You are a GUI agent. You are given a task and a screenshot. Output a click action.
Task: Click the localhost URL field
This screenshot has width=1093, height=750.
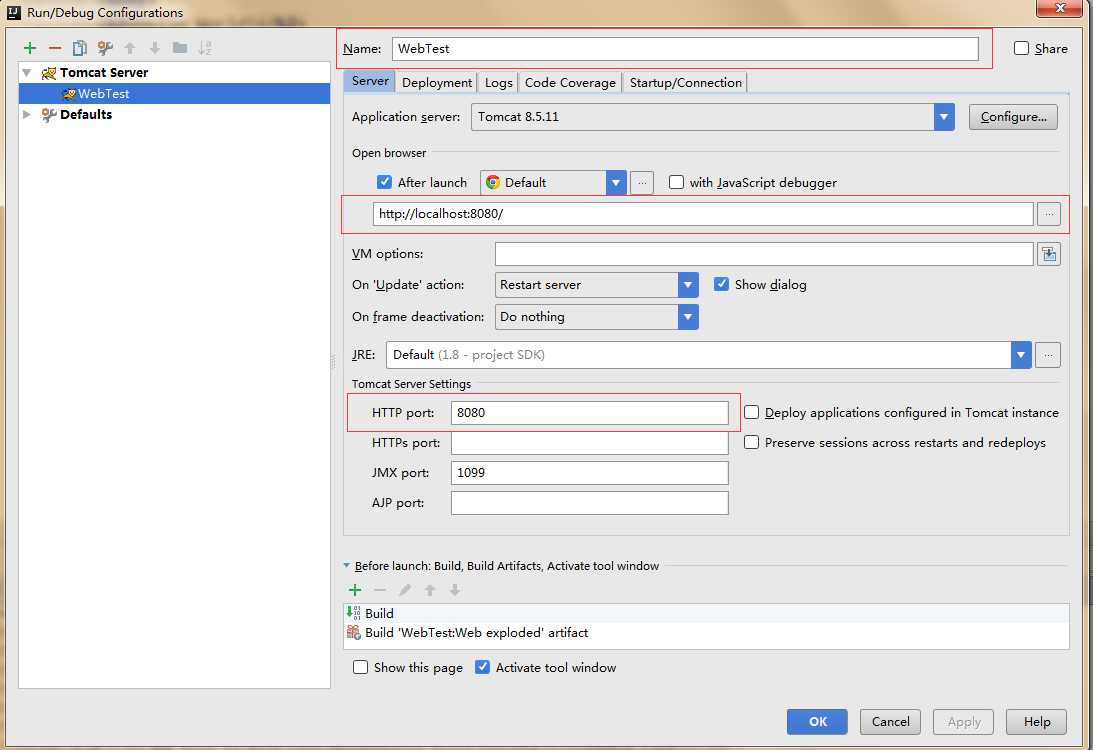(x=703, y=214)
